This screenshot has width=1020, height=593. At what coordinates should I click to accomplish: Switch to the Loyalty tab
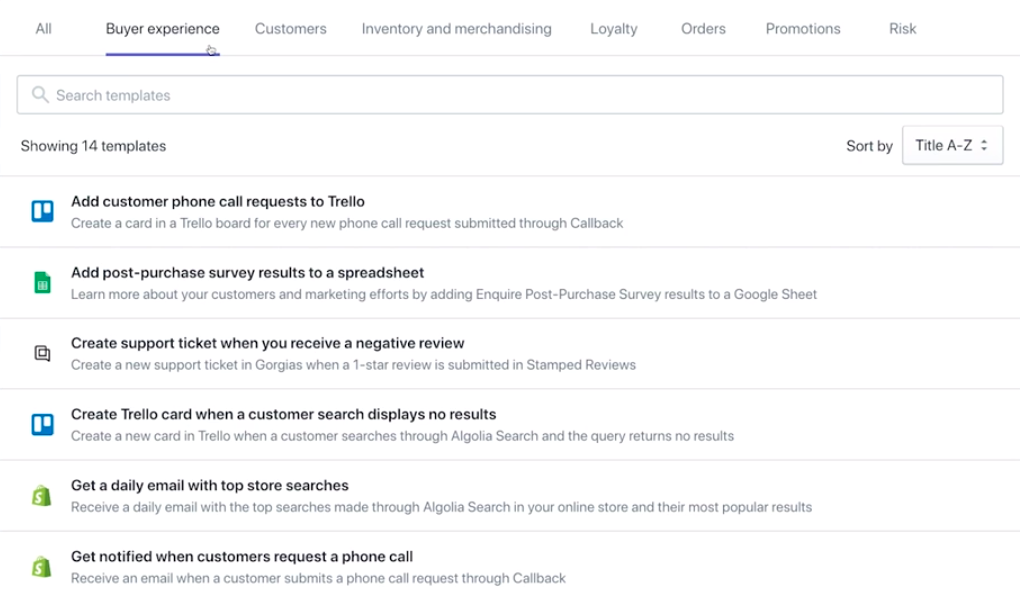(x=613, y=28)
